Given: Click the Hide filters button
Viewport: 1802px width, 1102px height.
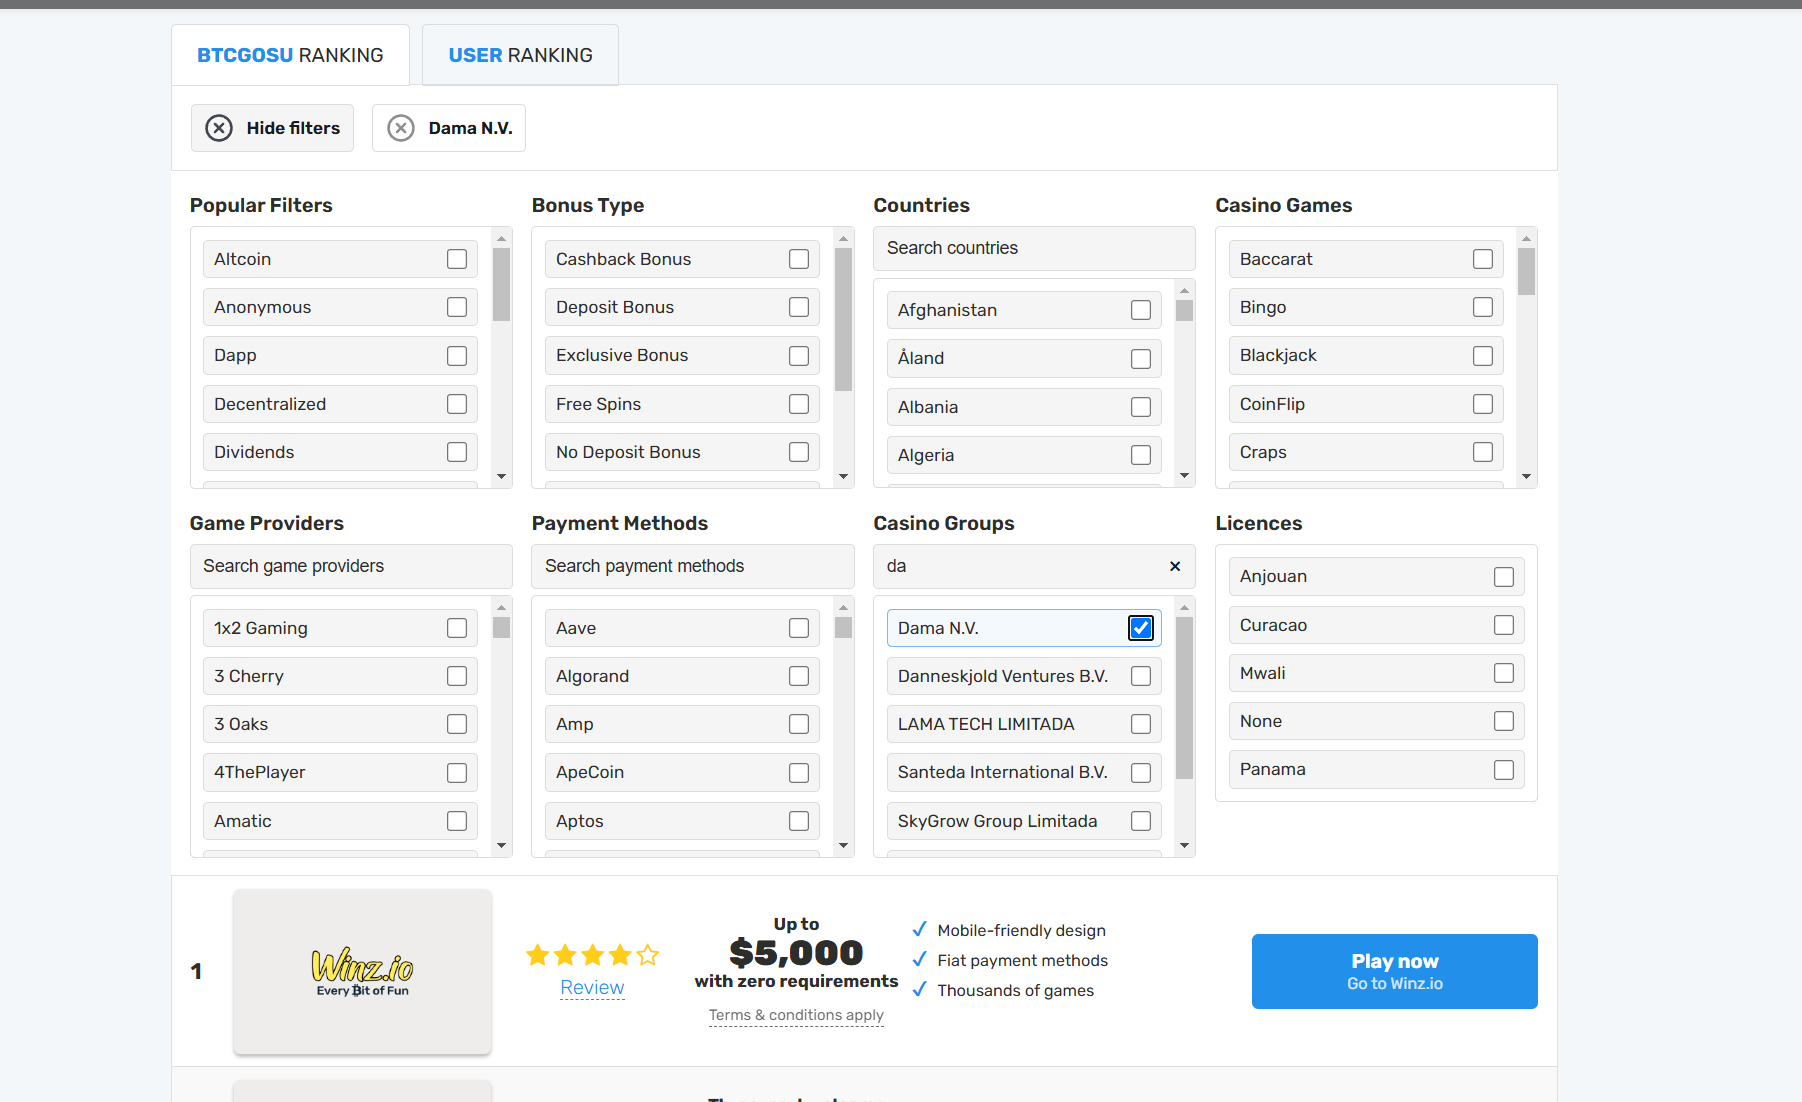Looking at the screenshot, I should [272, 128].
